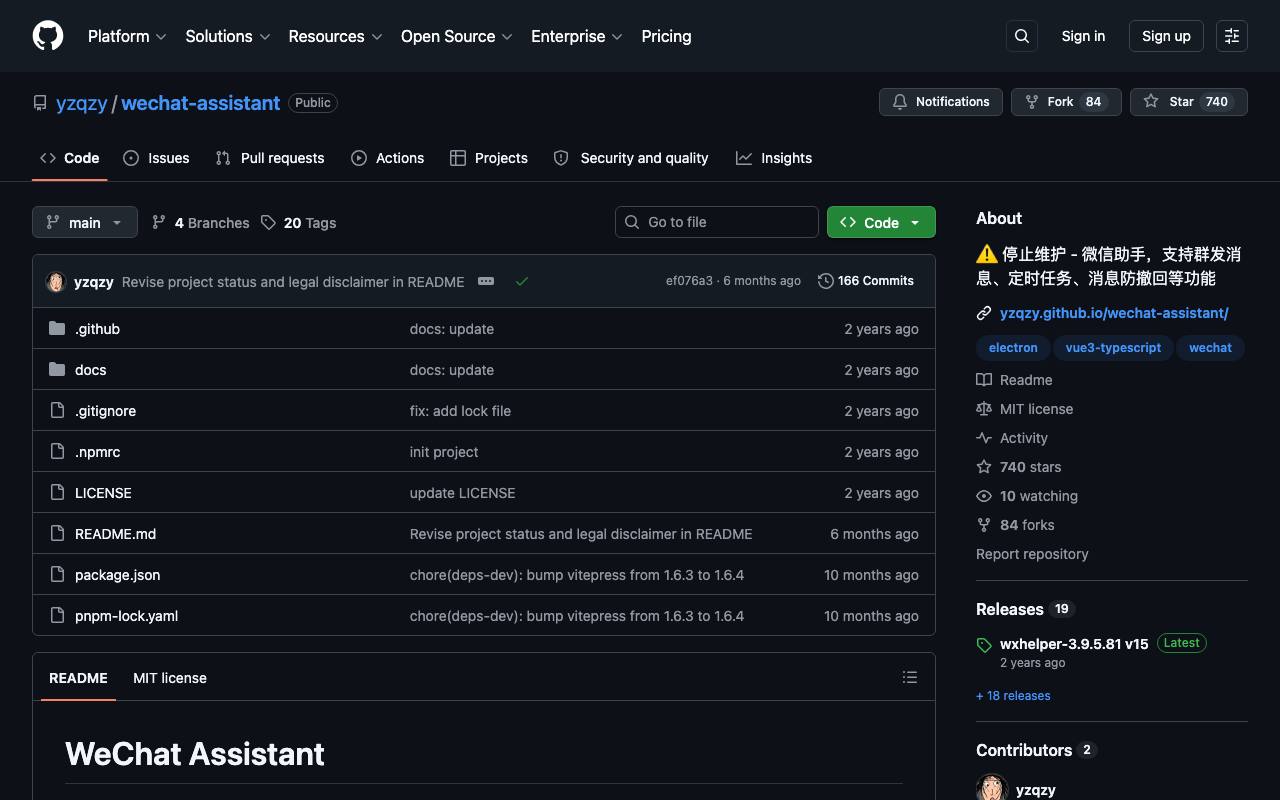View the 4 Branches link
Viewport: 1280px width, 800px height.
(200, 222)
